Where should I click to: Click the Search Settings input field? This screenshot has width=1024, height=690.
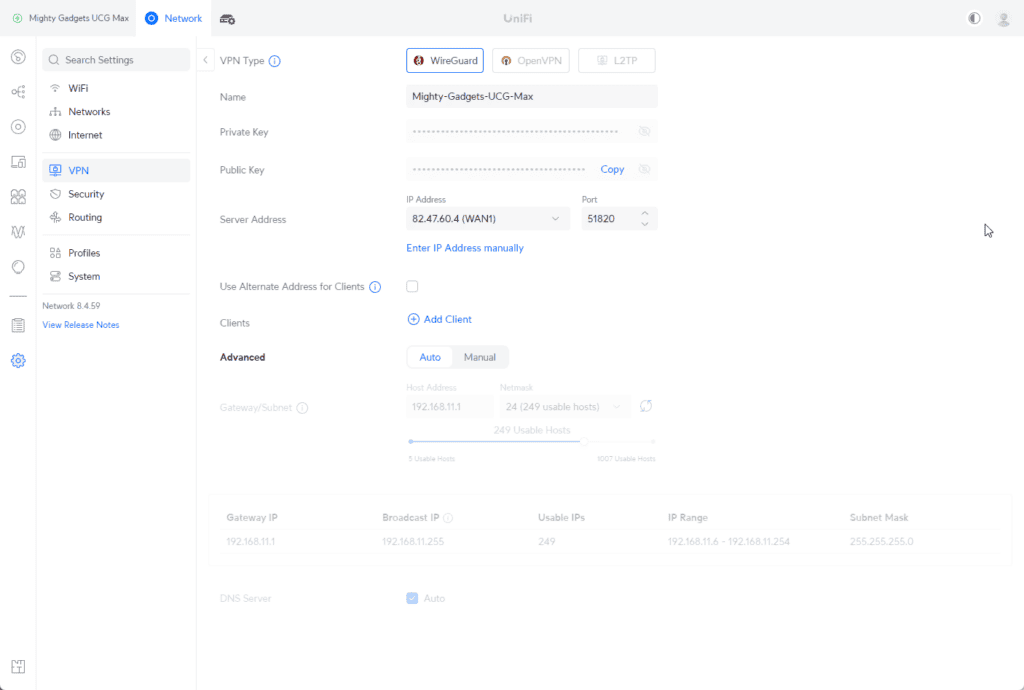pos(116,60)
